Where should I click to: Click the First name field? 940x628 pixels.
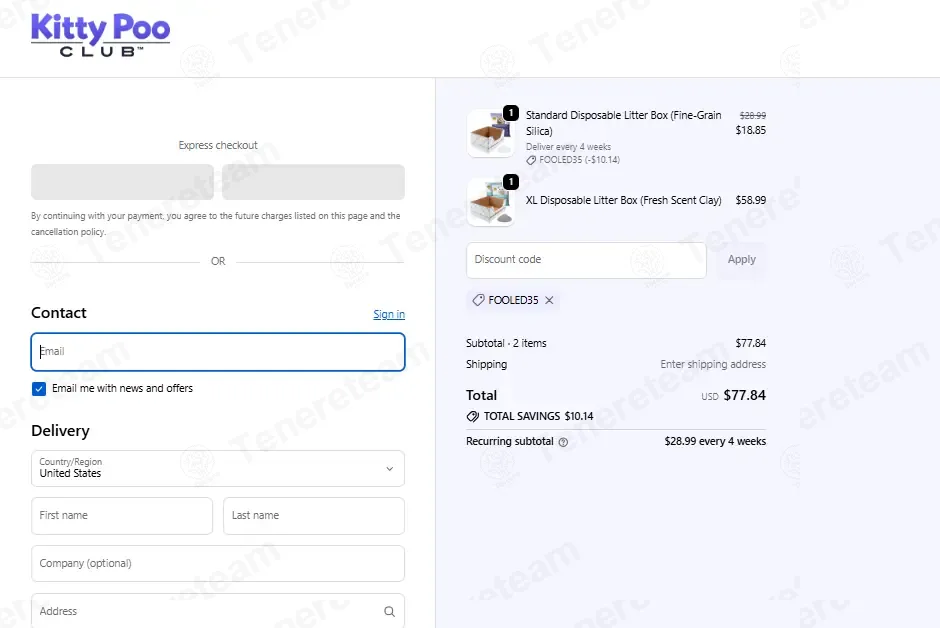pyautogui.click(x=122, y=515)
